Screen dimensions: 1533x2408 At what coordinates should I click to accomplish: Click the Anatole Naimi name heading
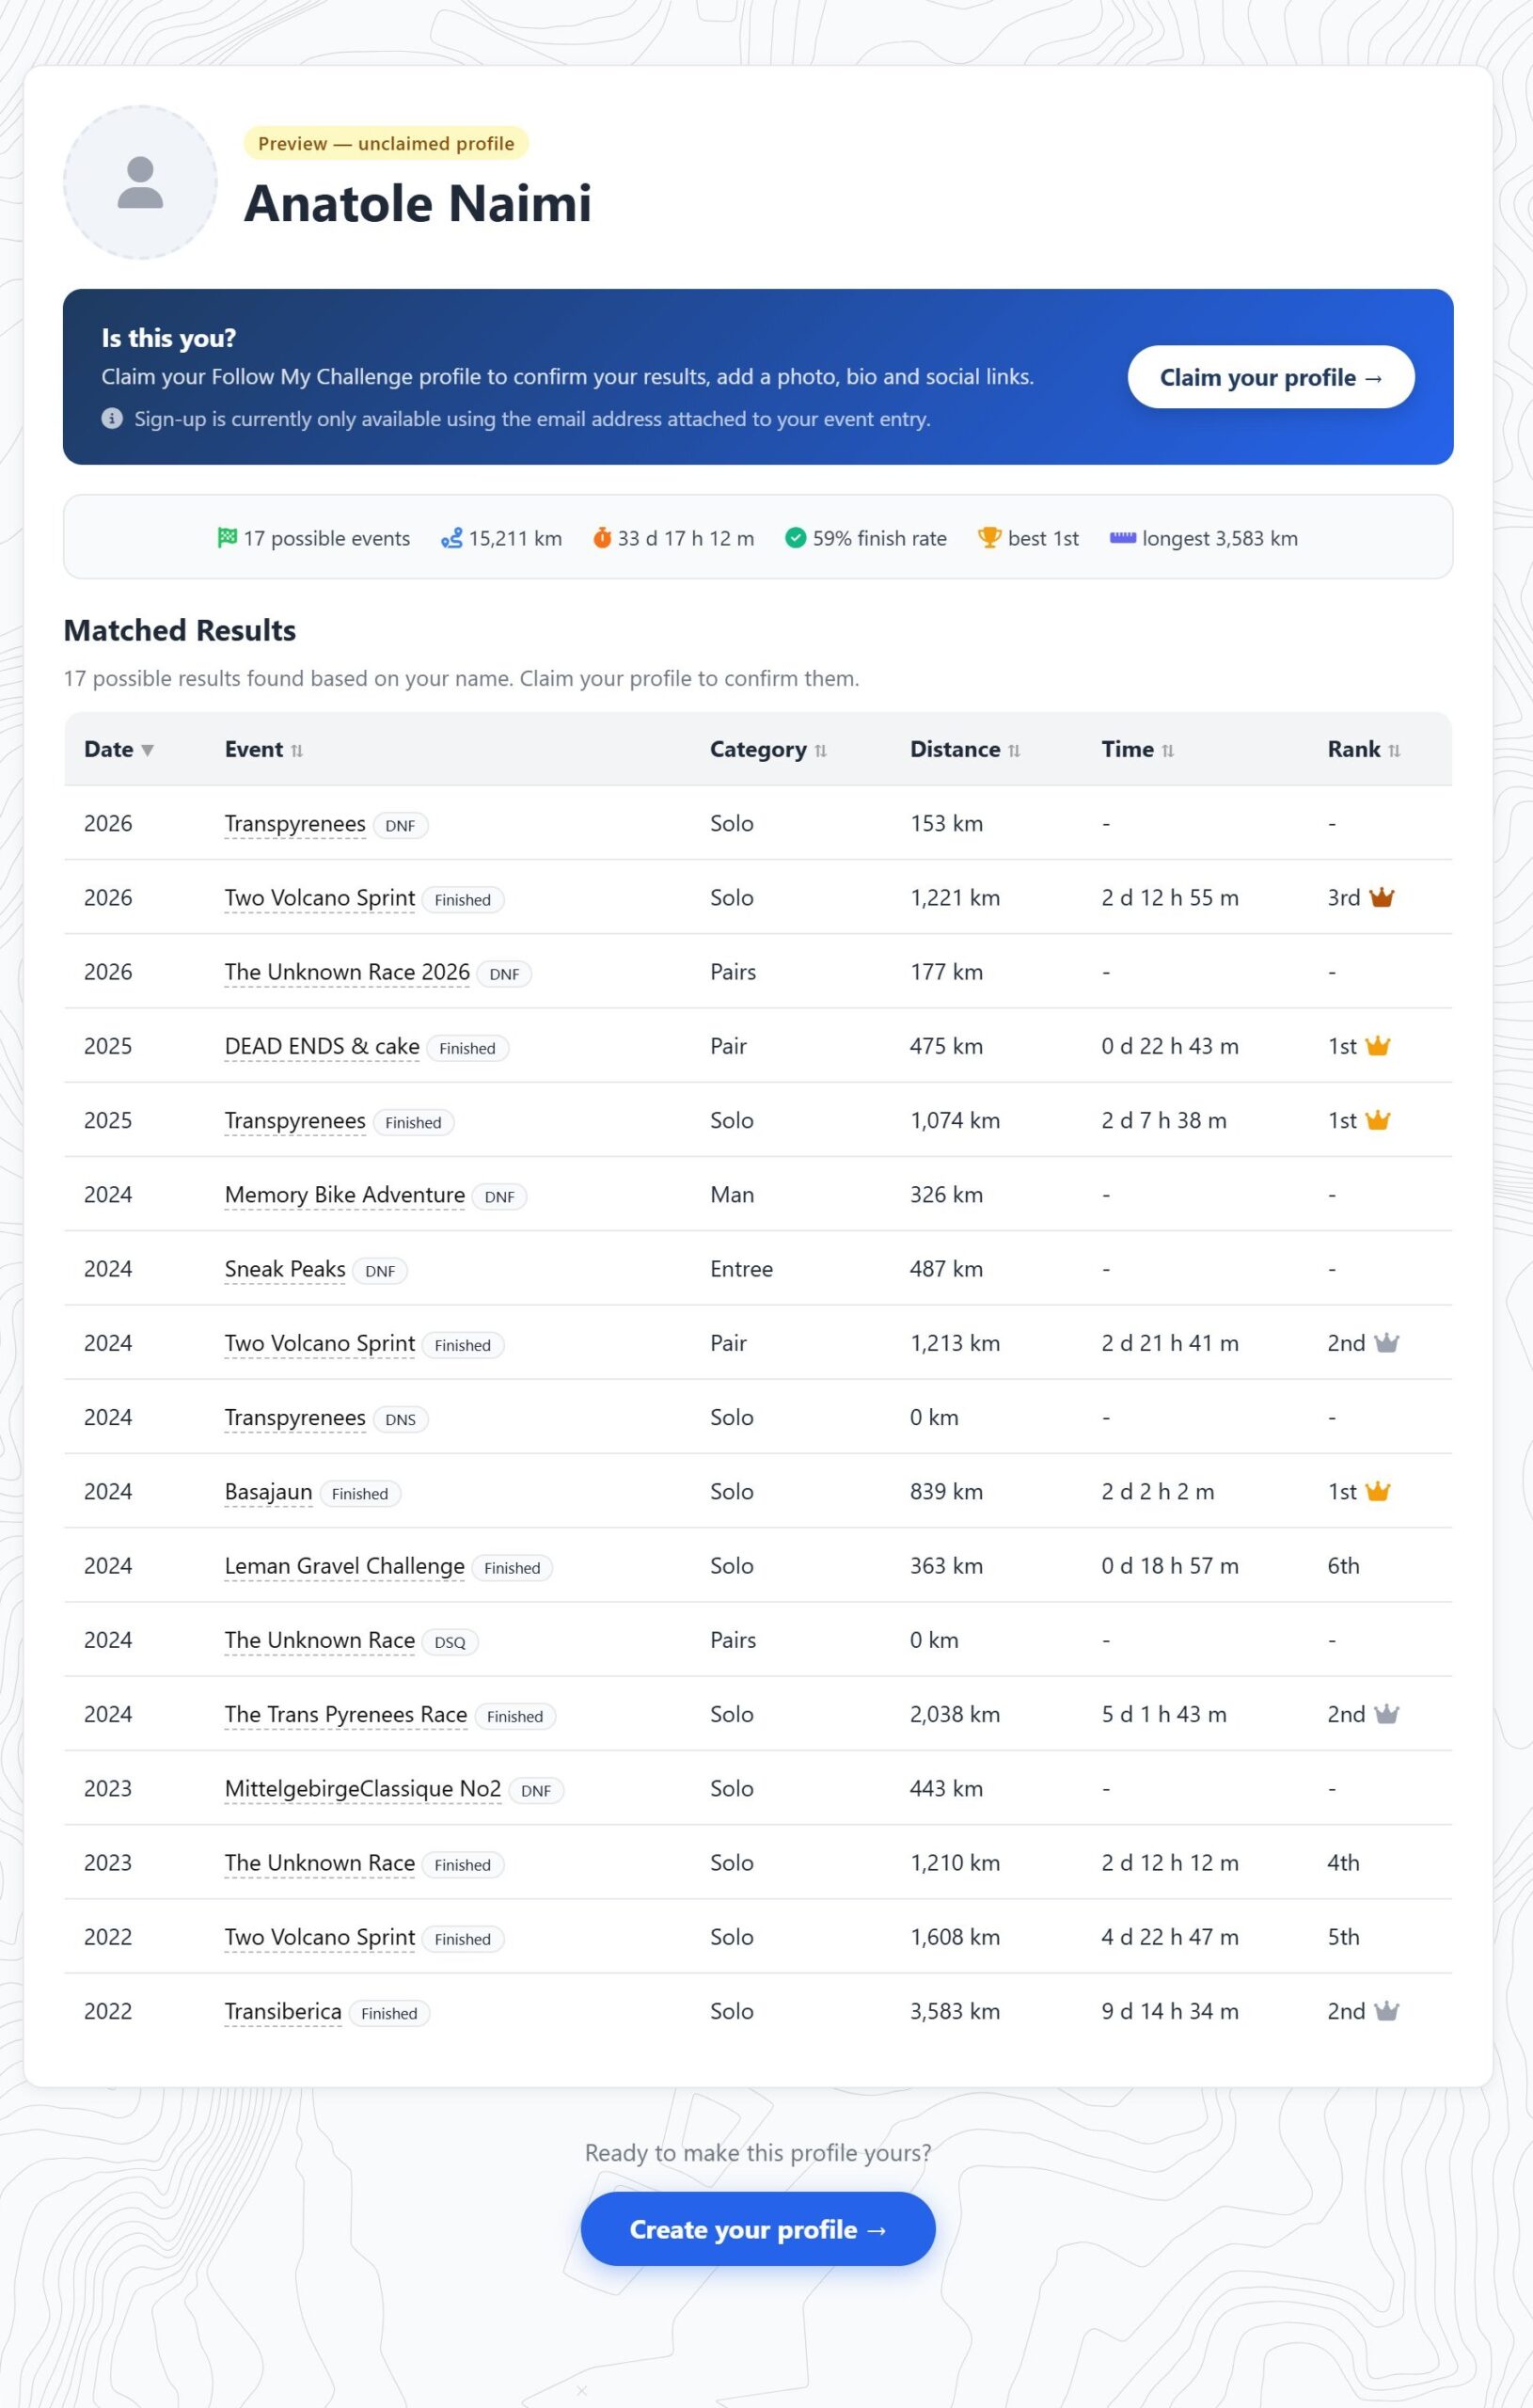(418, 203)
